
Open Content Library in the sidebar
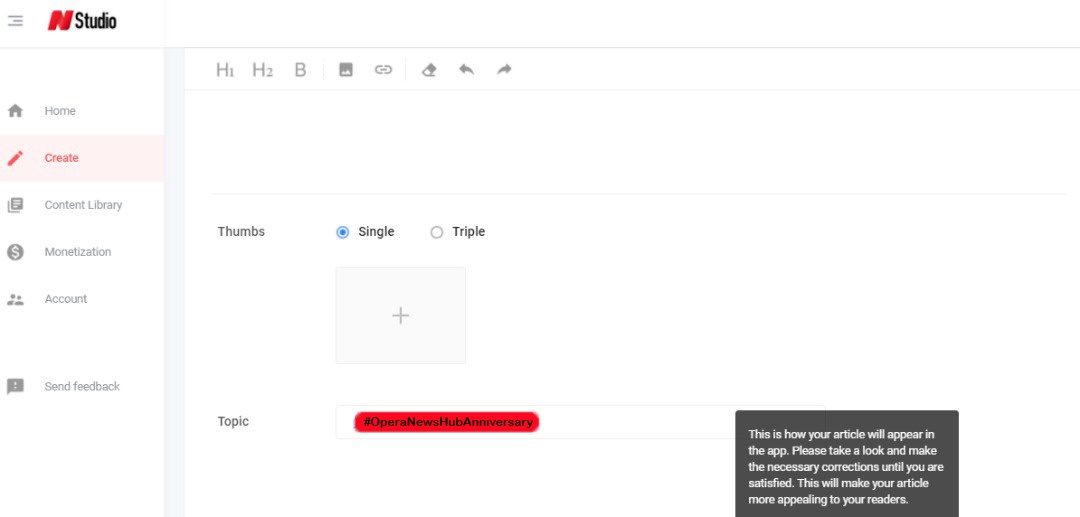pyautogui.click(x=82, y=205)
